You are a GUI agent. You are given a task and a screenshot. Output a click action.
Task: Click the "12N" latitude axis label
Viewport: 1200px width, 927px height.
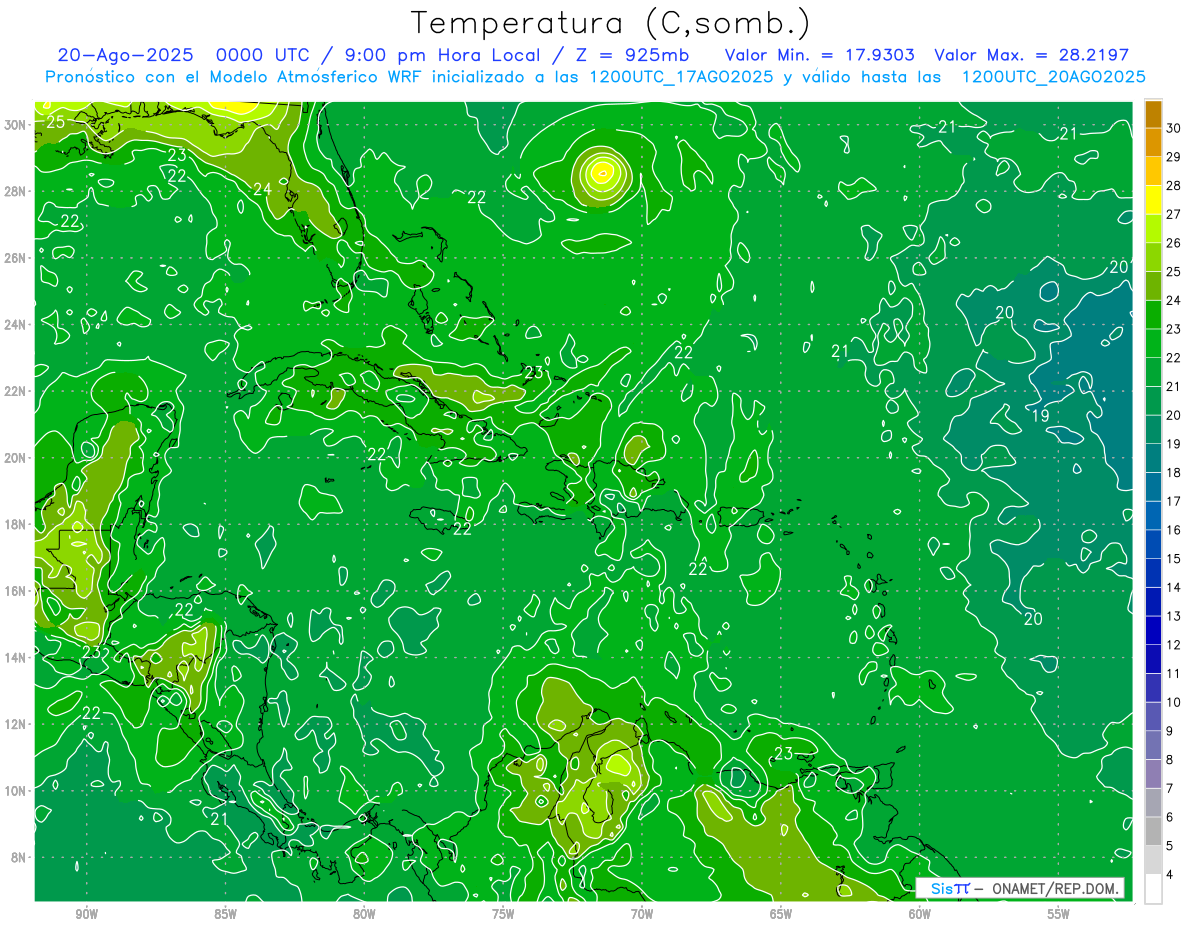15,724
